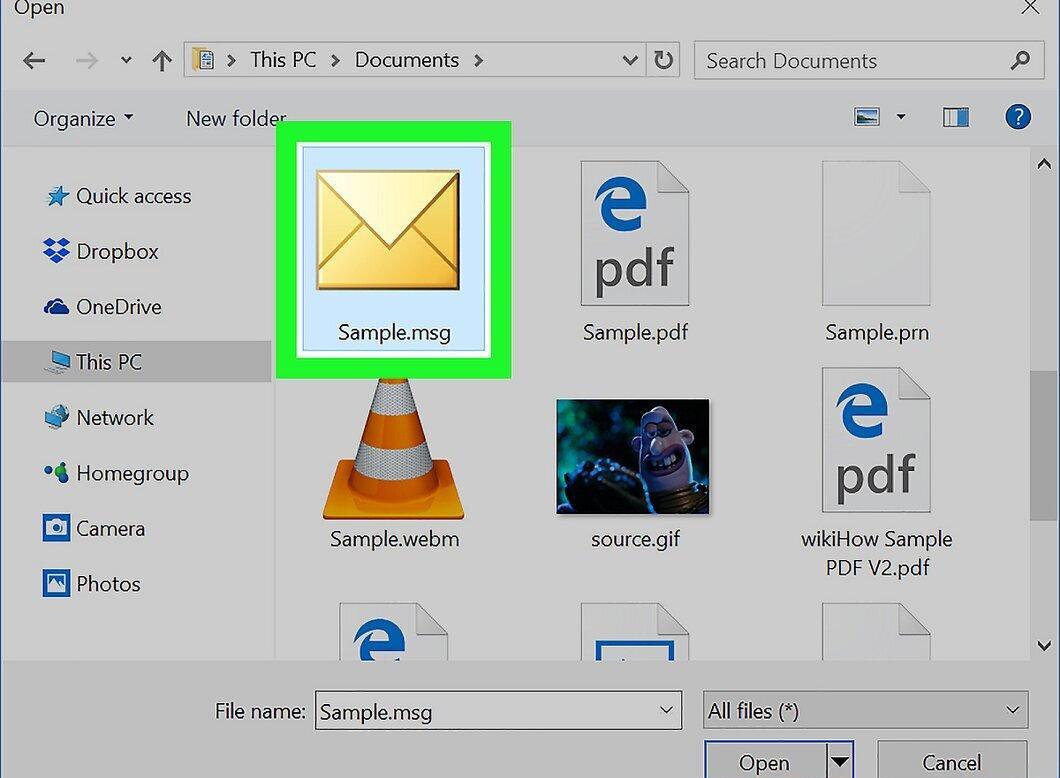Screen dimensions: 1060x778
Task: Open the view options dropdown arrow
Action: [x=901, y=117]
